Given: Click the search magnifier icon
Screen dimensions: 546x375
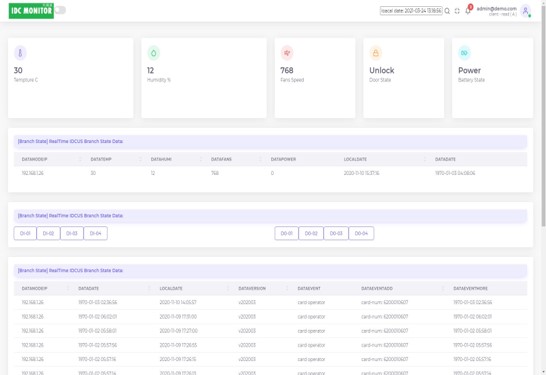Looking at the screenshot, I should point(447,11).
